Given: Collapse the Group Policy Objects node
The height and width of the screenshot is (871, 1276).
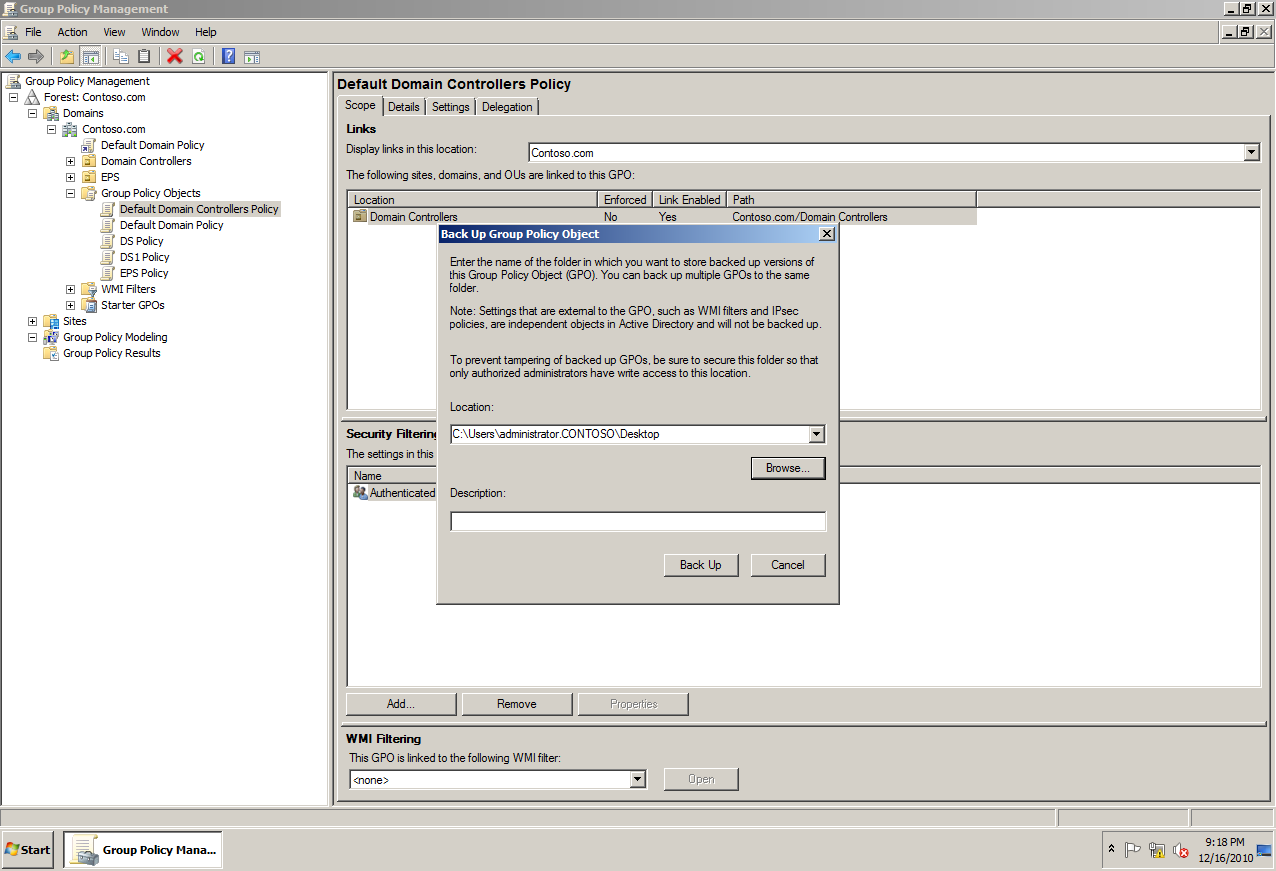Looking at the screenshot, I should (x=69, y=193).
